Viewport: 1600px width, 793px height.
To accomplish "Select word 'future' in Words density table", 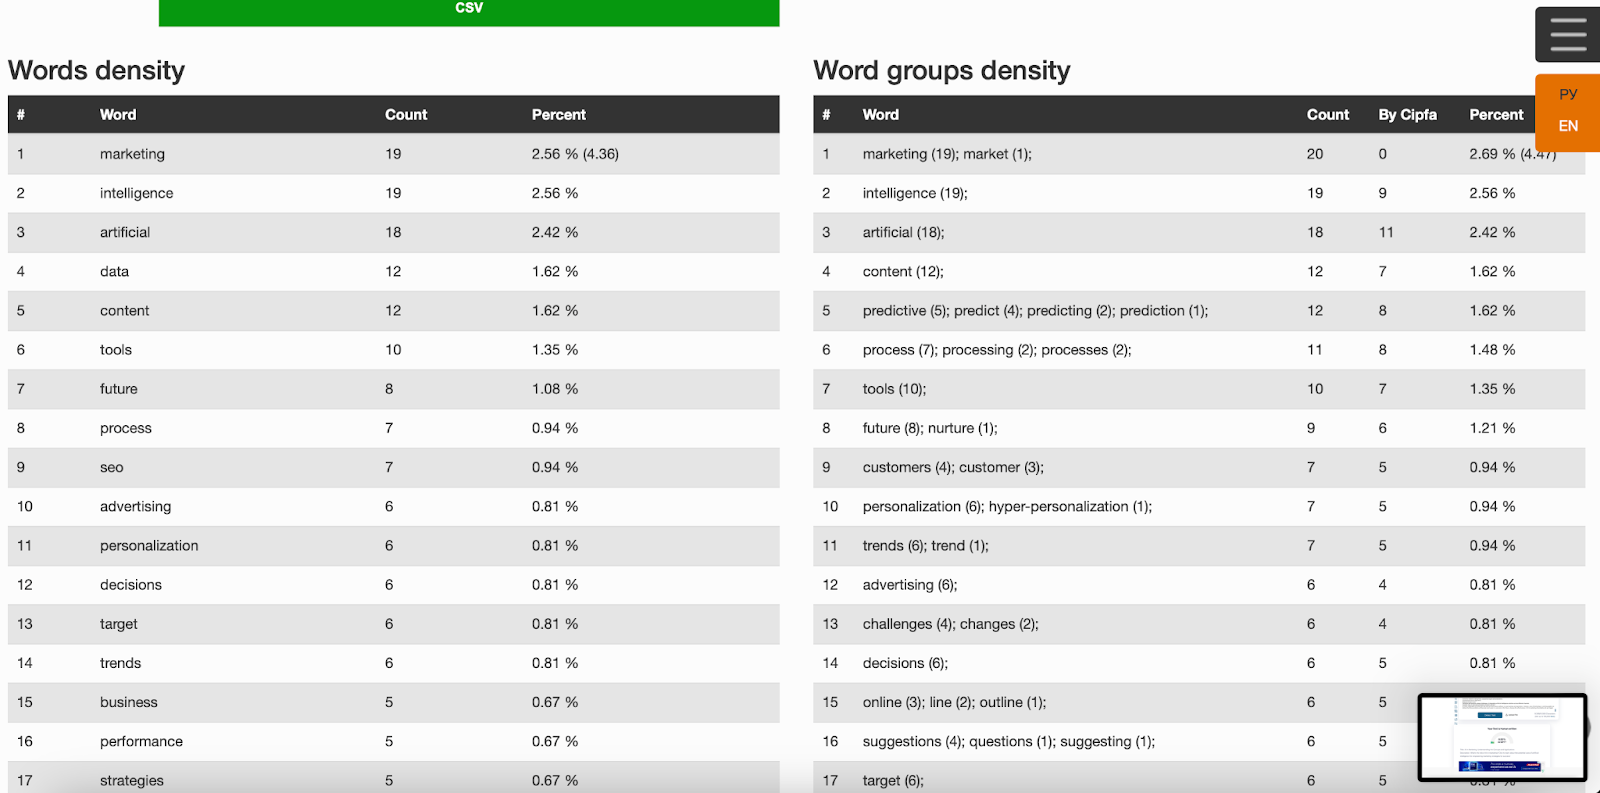I will click(119, 389).
